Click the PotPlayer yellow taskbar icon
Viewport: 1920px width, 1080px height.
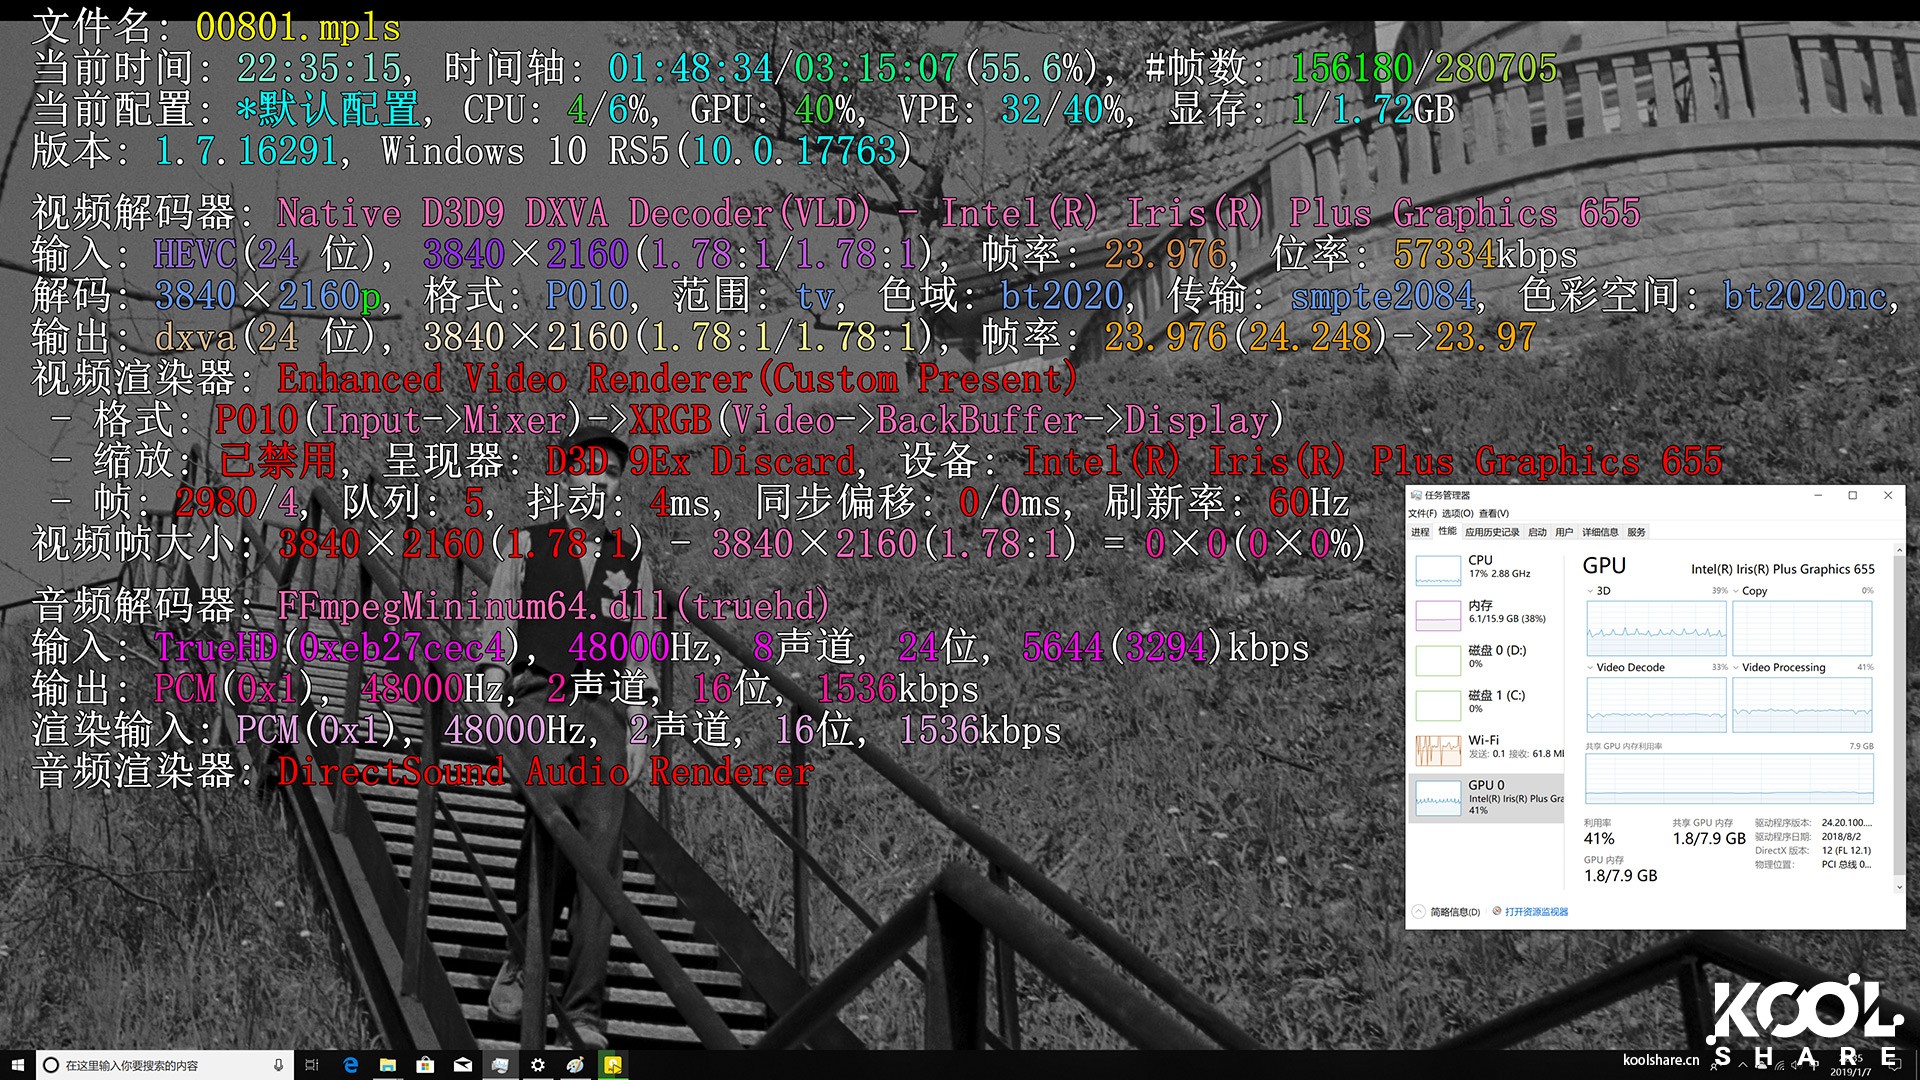[x=612, y=1065]
